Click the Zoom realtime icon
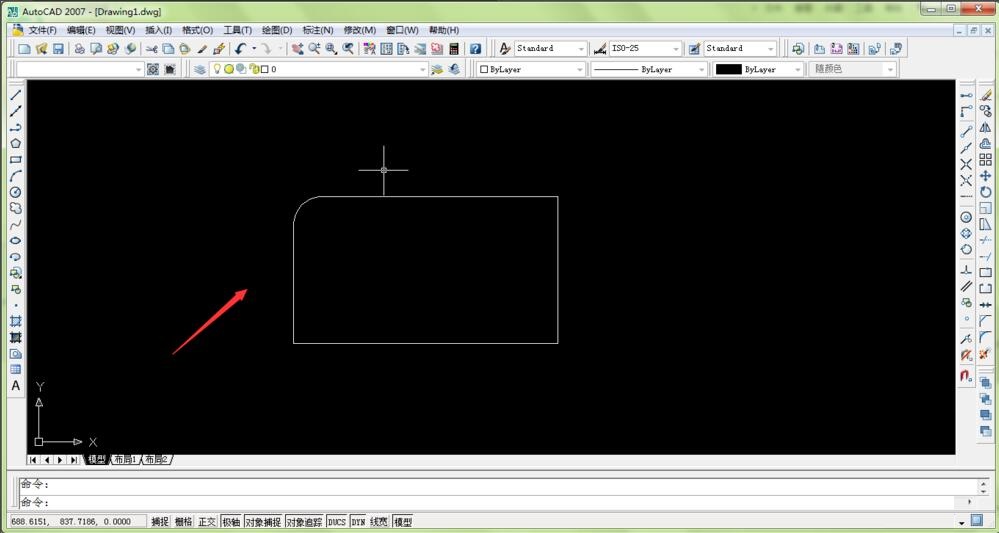Image resolution: width=999 pixels, height=533 pixels. 314,48
